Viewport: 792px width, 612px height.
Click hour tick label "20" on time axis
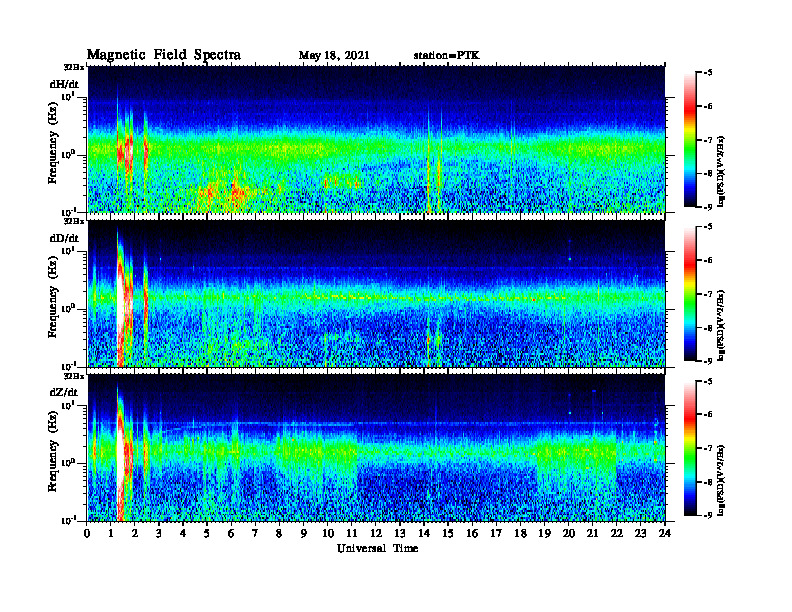point(568,534)
